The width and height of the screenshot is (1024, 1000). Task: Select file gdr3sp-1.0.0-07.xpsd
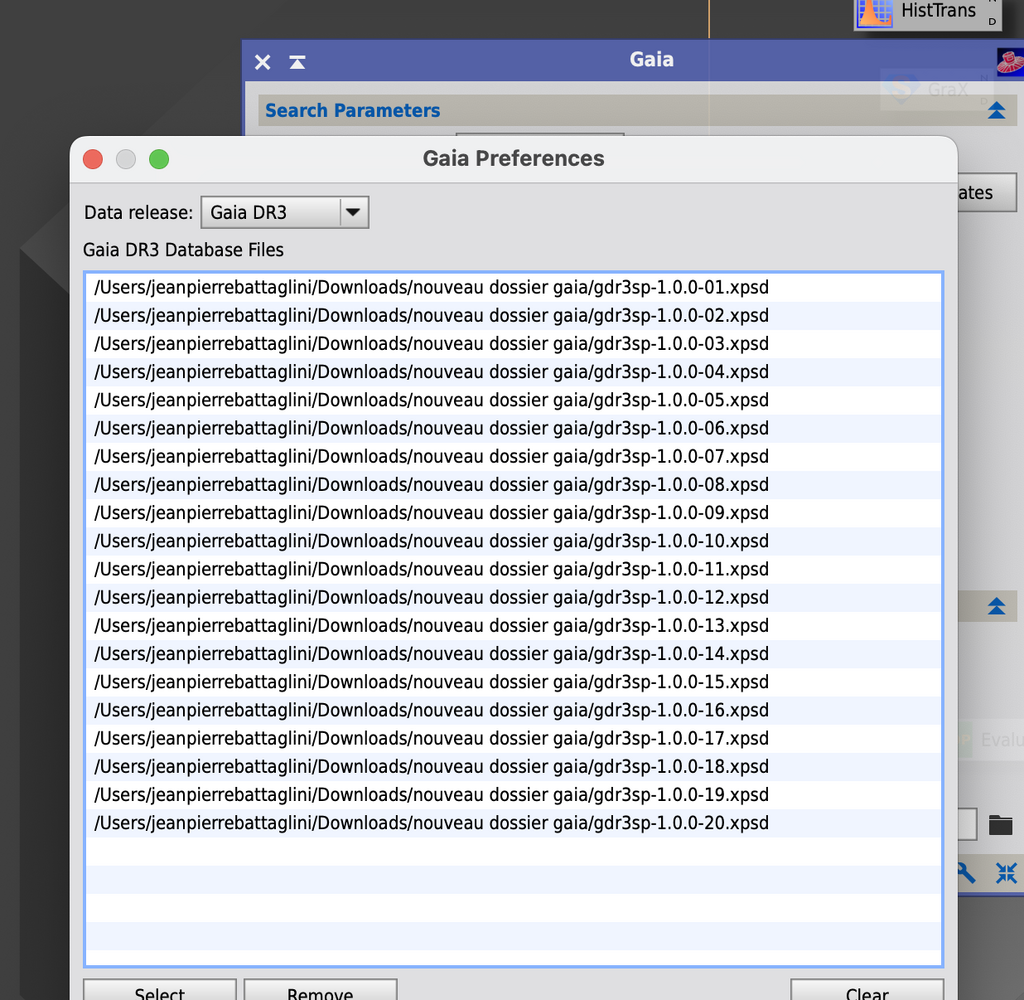coord(513,457)
